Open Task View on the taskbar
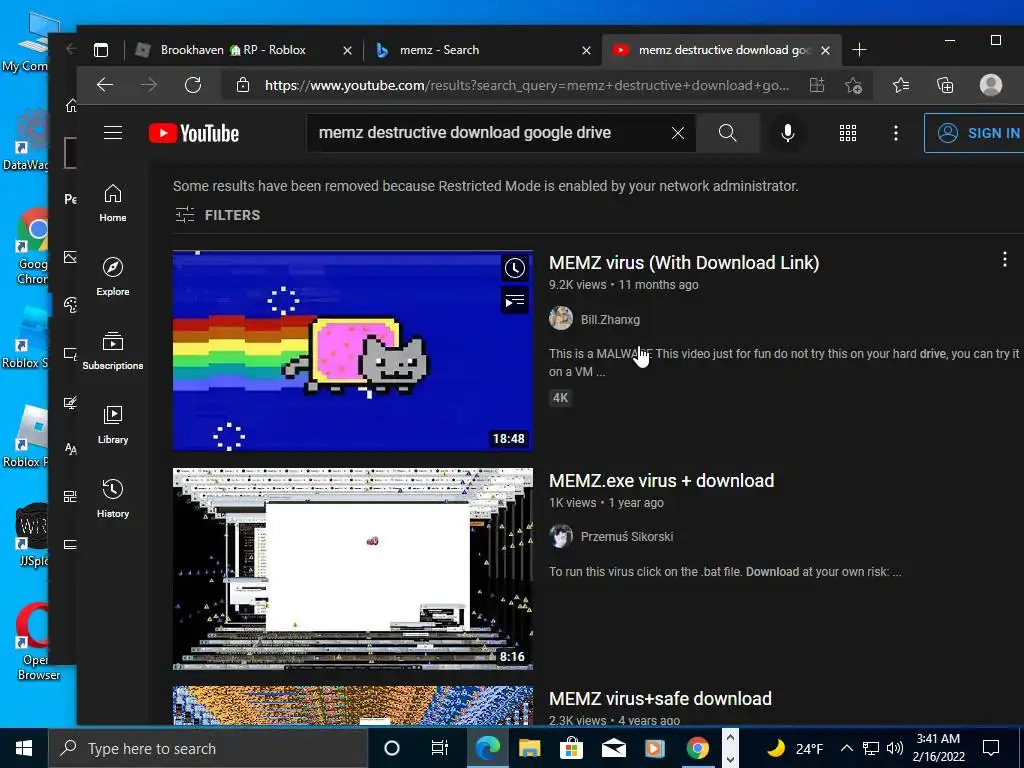 pyautogui.click(x=440, y=748)
